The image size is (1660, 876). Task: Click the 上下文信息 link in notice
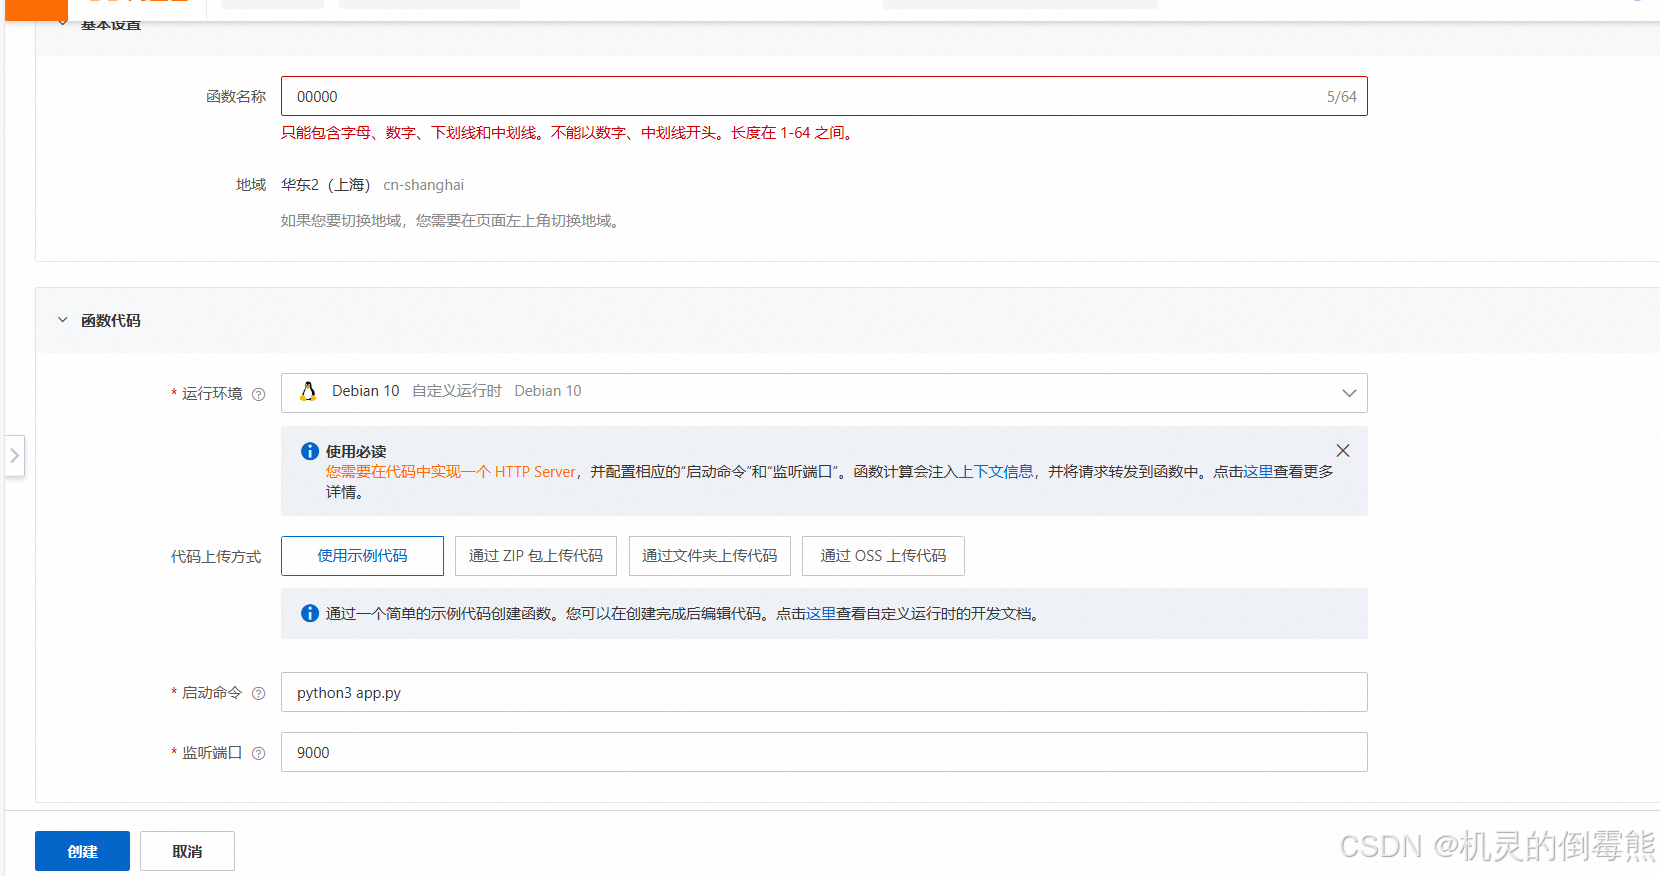click(x=996, y=471)
